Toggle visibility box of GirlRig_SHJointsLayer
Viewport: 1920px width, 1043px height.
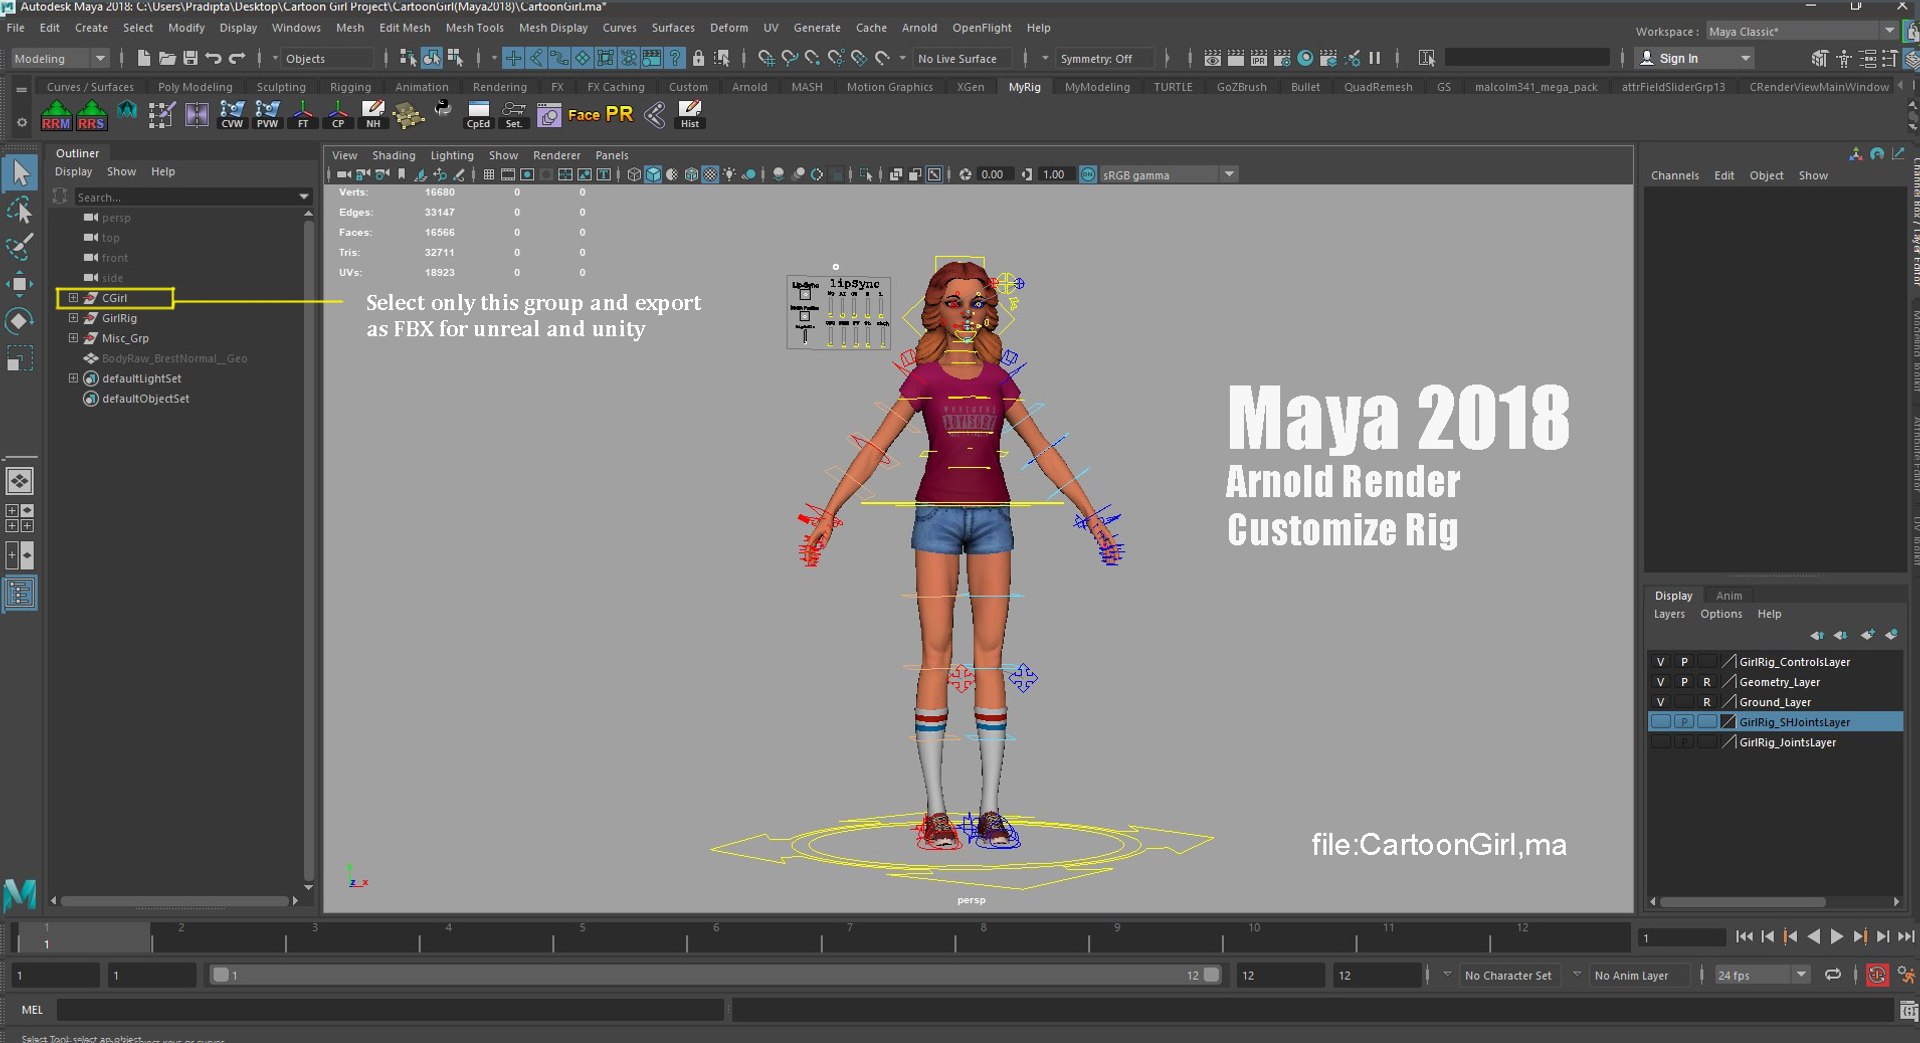point(1660,722)
